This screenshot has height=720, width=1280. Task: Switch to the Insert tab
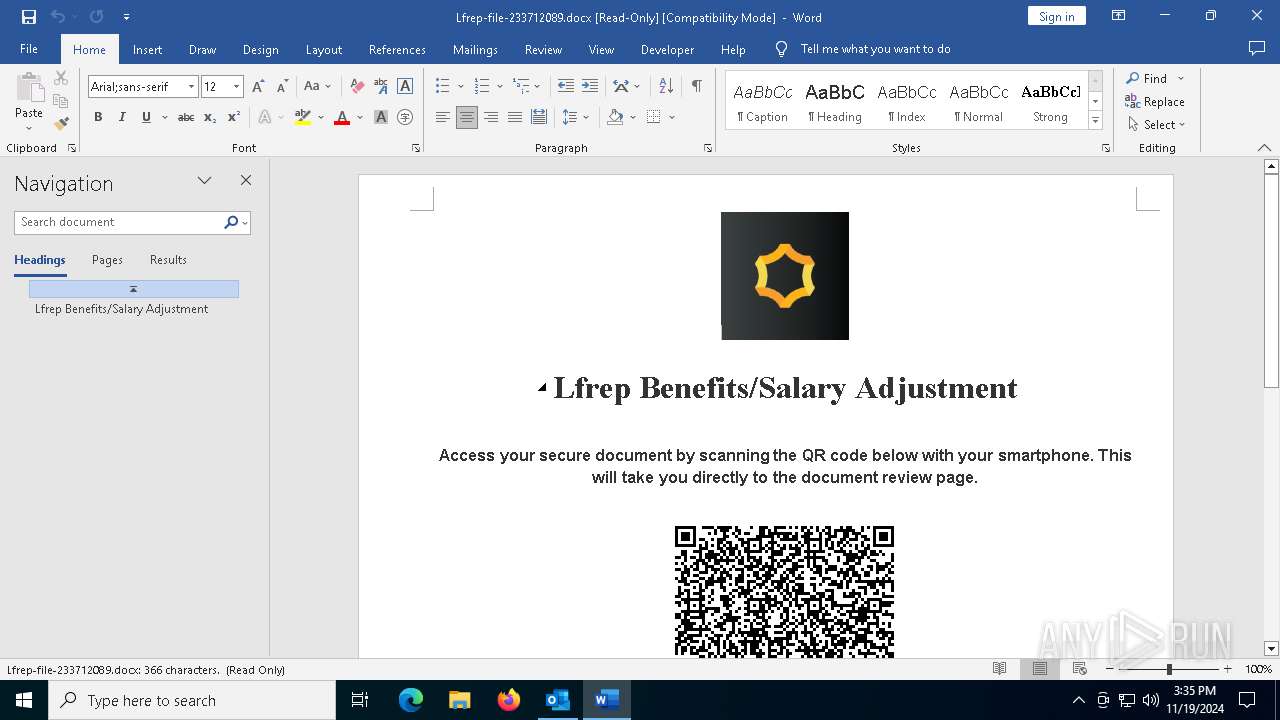pos(147,49)
